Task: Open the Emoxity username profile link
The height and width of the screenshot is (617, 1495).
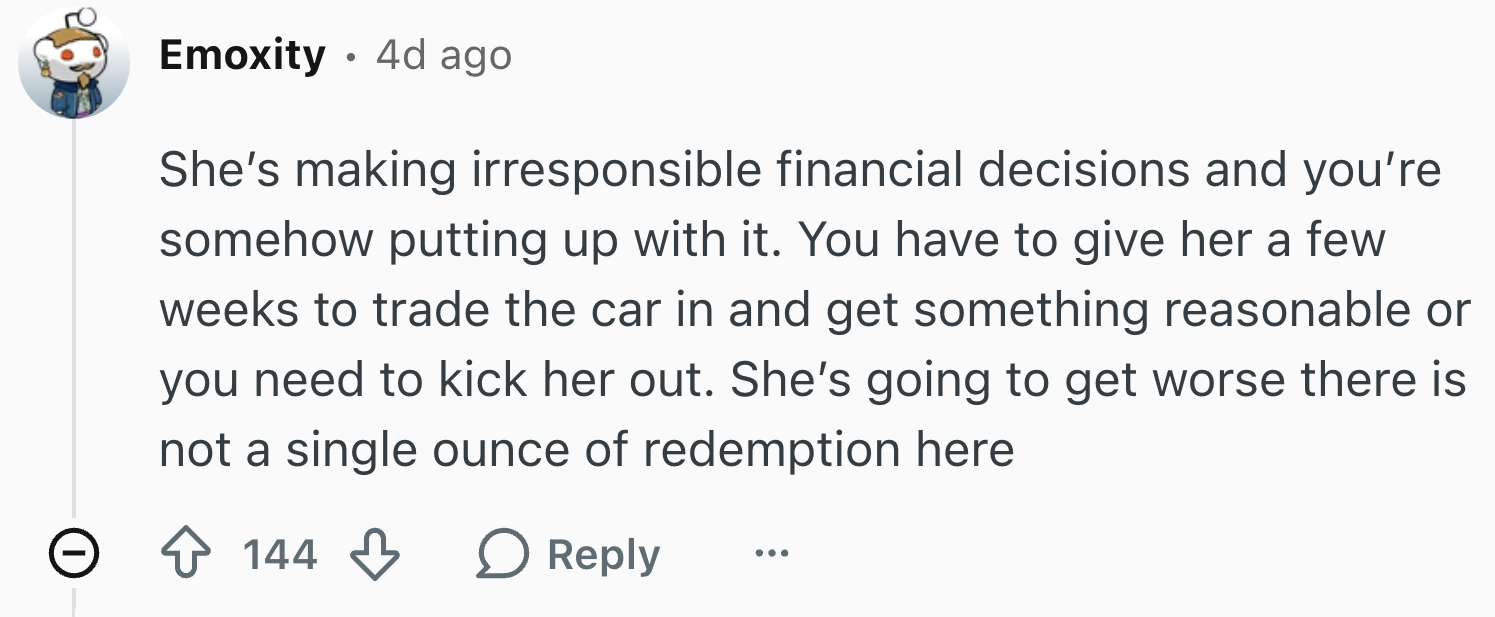Action: pyautogui.click(x=242, y=54)
